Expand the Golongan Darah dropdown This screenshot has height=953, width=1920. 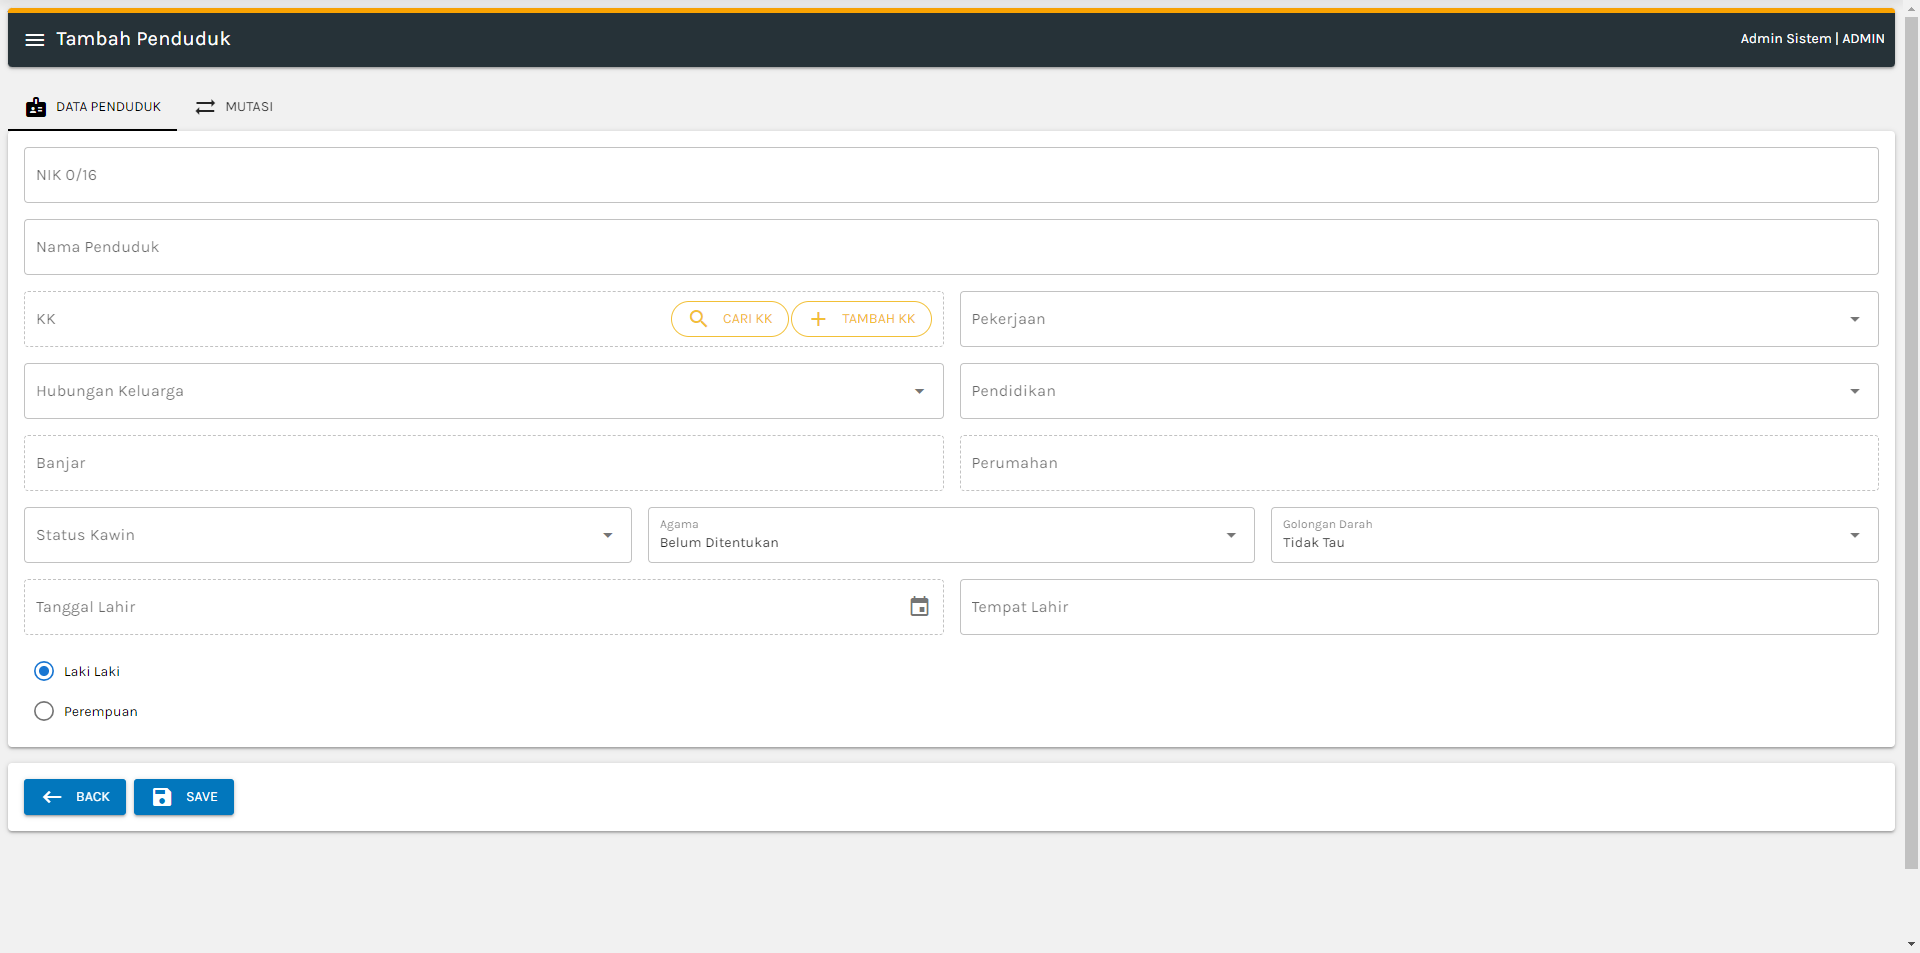(1854, 535)
